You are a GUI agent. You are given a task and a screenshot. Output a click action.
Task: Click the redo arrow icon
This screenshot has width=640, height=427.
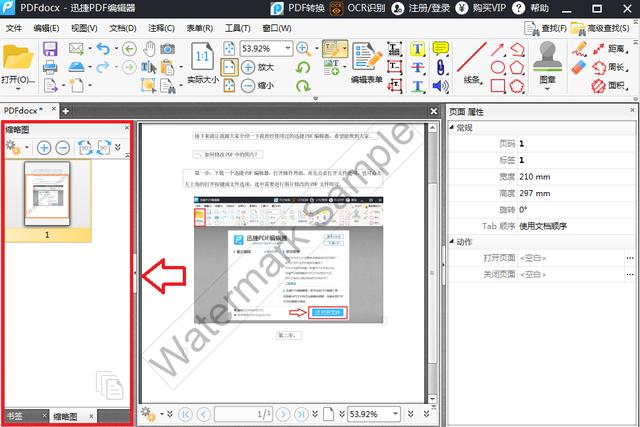(x=103, y=67)
